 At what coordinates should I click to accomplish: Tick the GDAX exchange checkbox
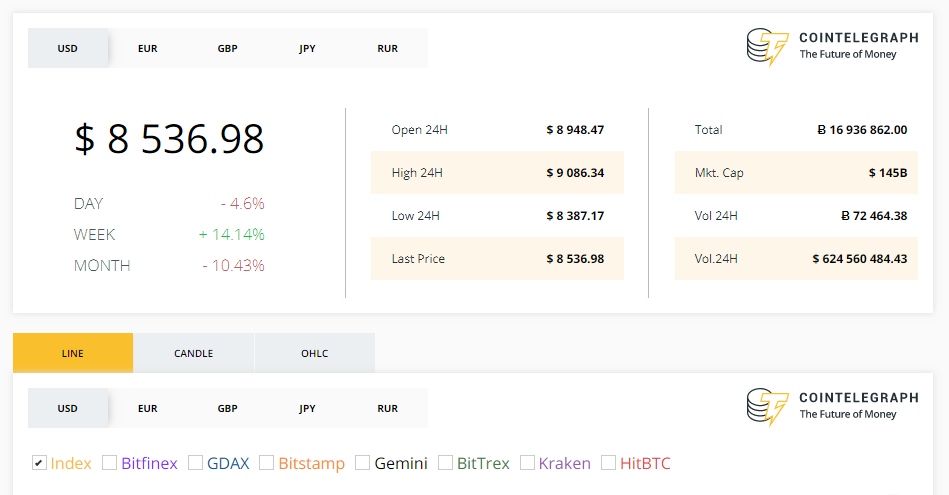point(196,463)
